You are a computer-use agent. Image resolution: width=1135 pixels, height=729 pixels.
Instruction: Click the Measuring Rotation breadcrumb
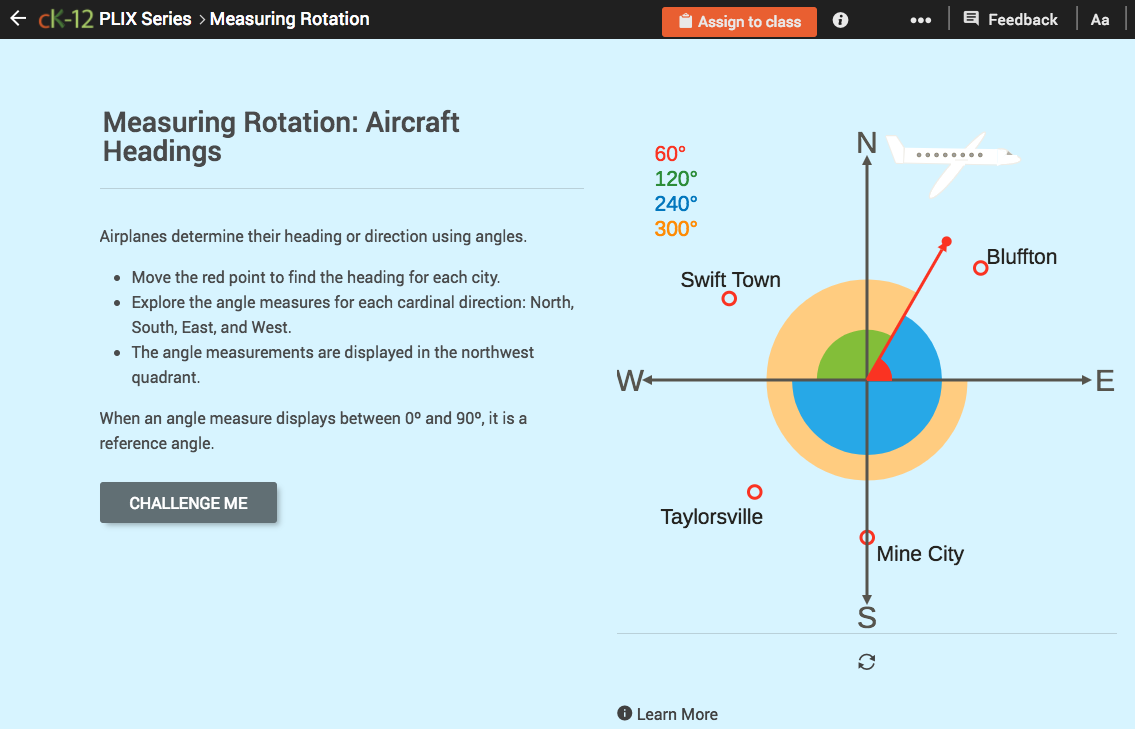click(289, 18)
